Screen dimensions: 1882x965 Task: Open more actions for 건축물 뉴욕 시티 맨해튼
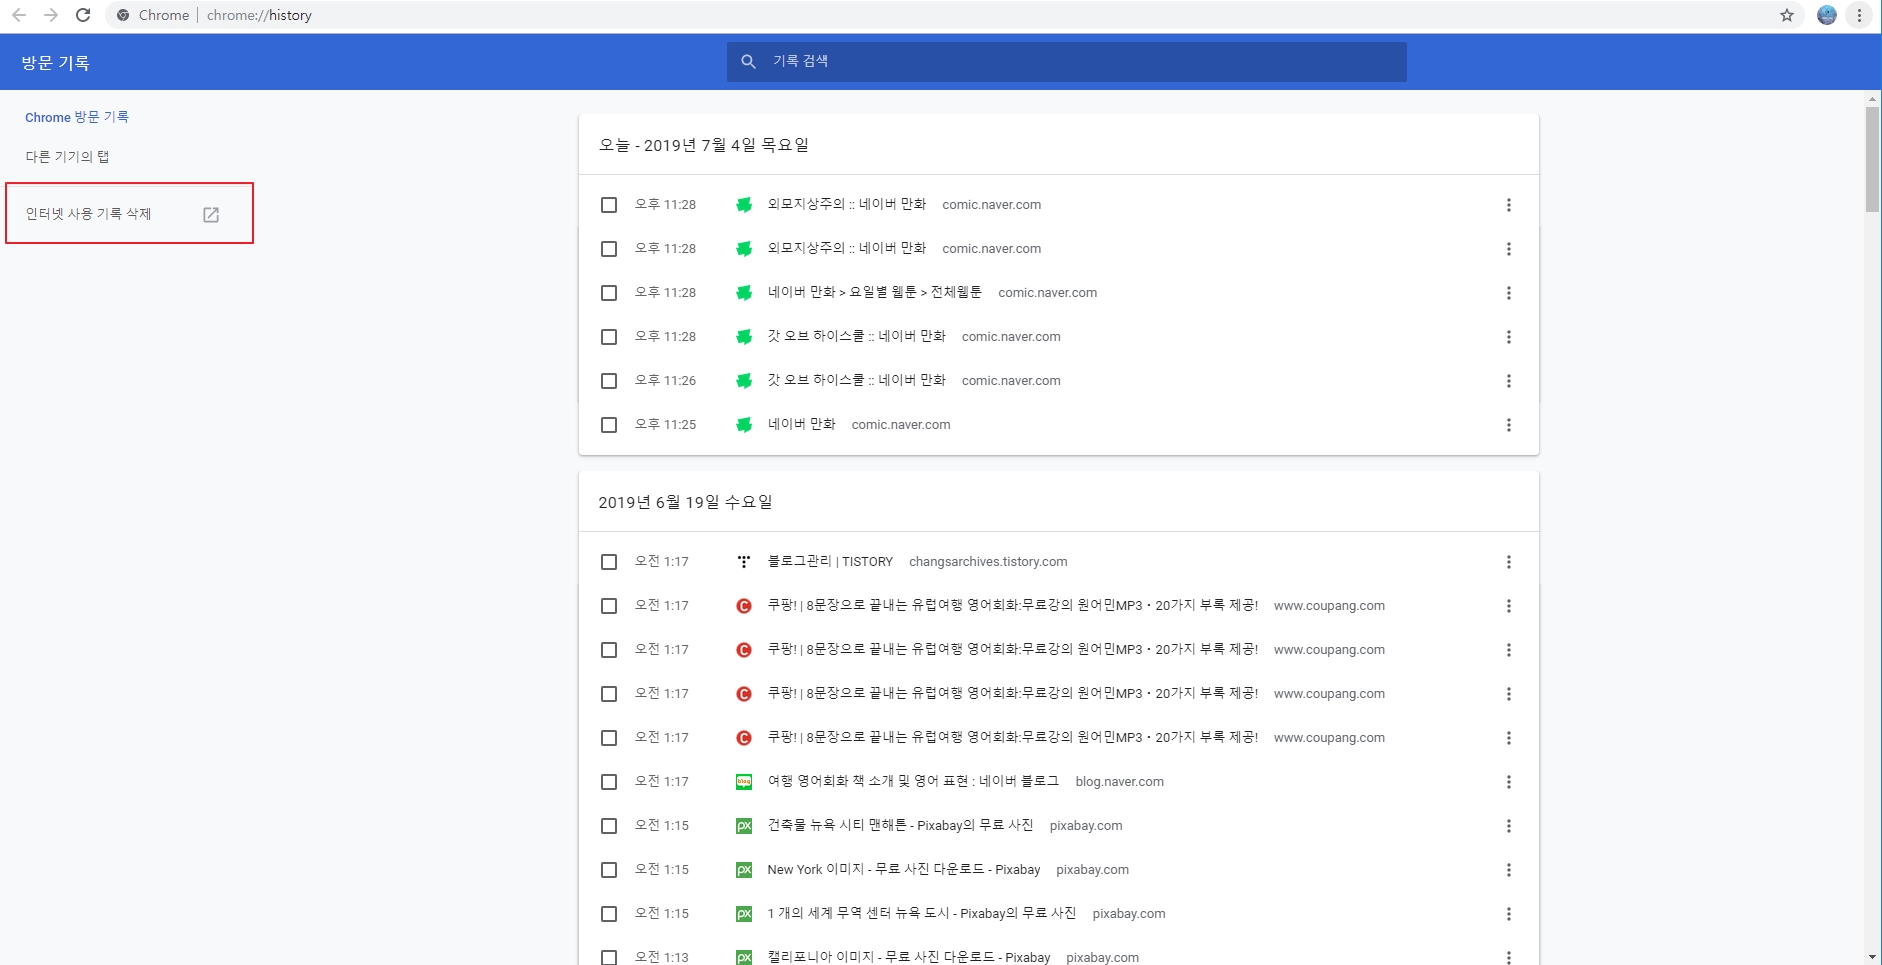click(1509, 826)
